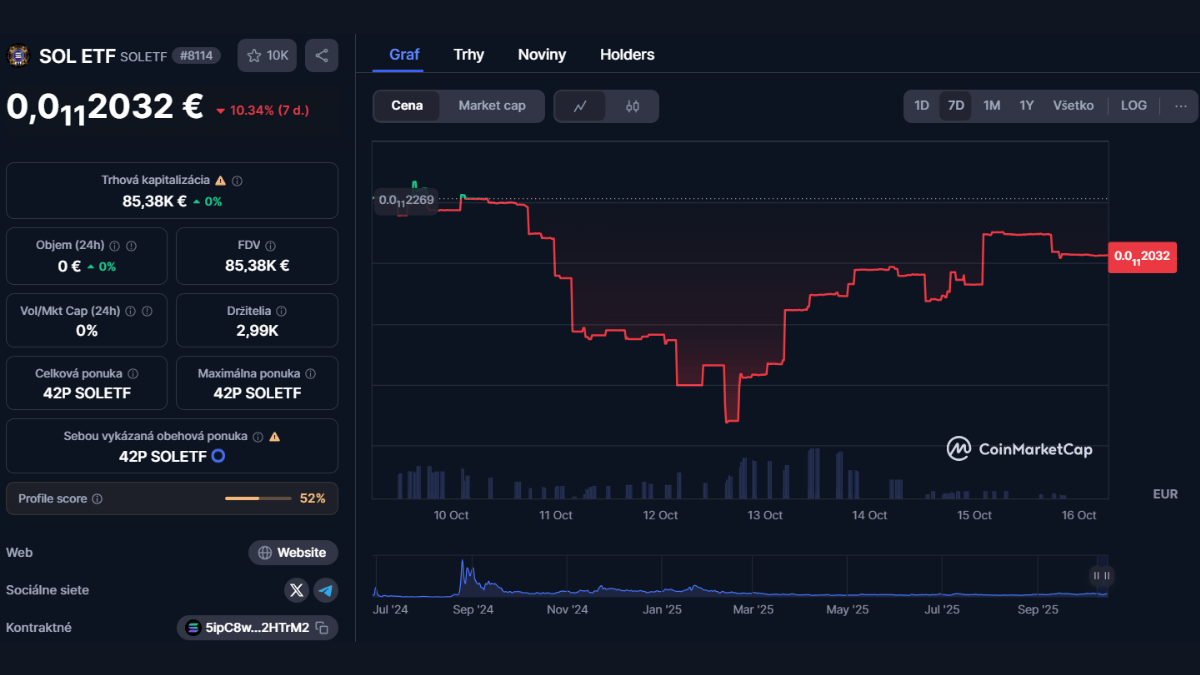Show info tooltip for Maximálna ponuka
The height and width of the screenshot is (675, 1200).
(x=310, y=374)
